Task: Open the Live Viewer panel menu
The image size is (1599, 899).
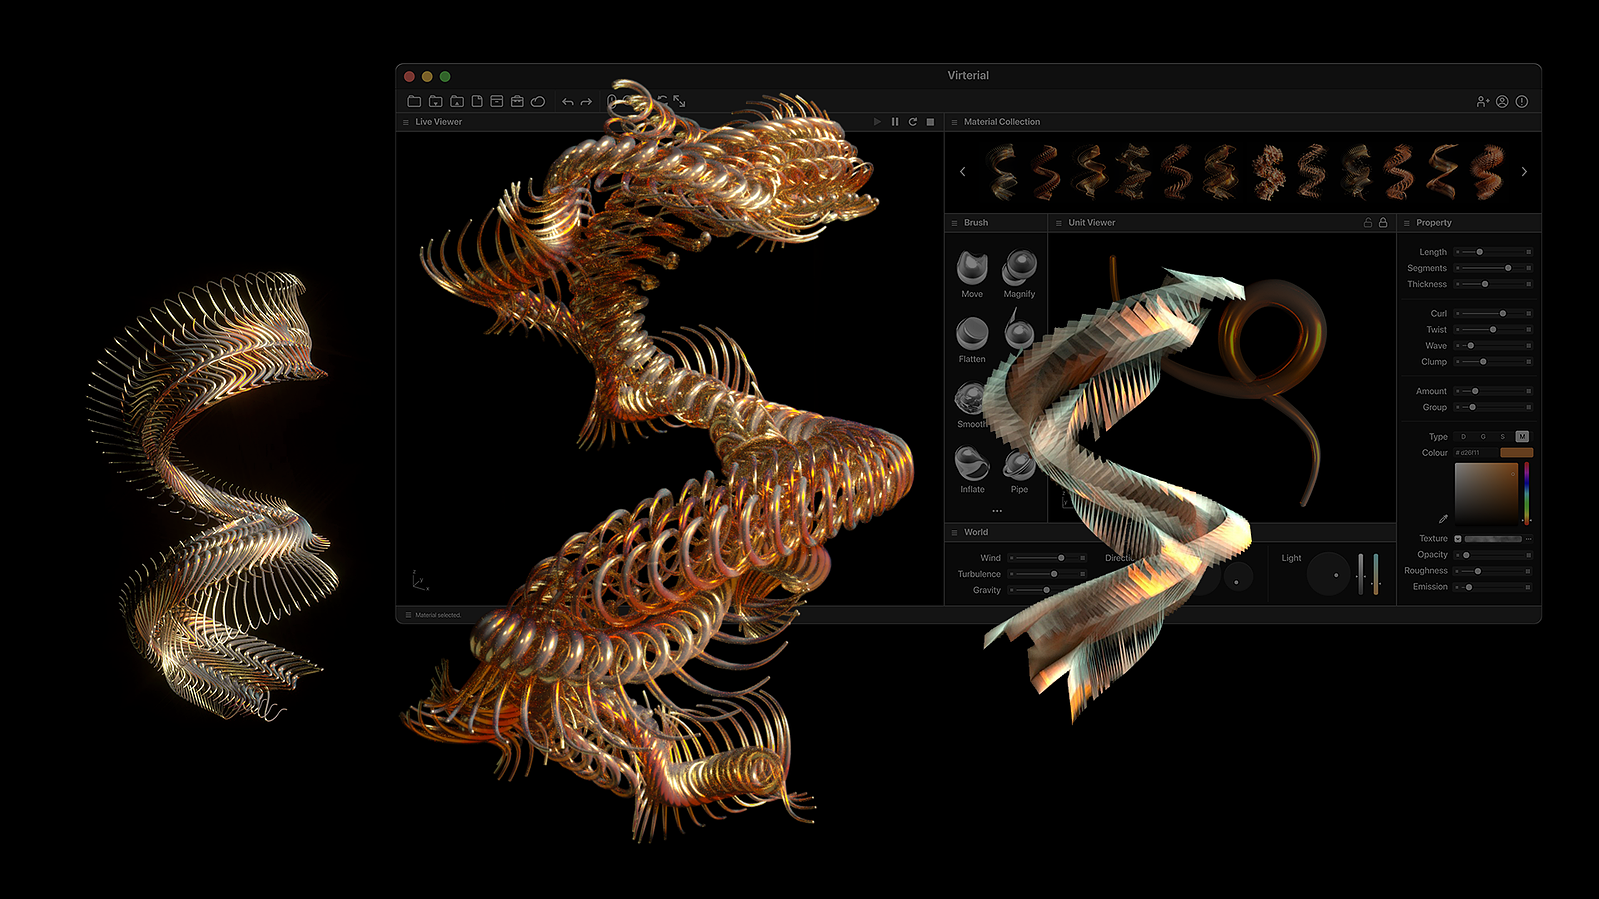Action: (x=406, y=122)
